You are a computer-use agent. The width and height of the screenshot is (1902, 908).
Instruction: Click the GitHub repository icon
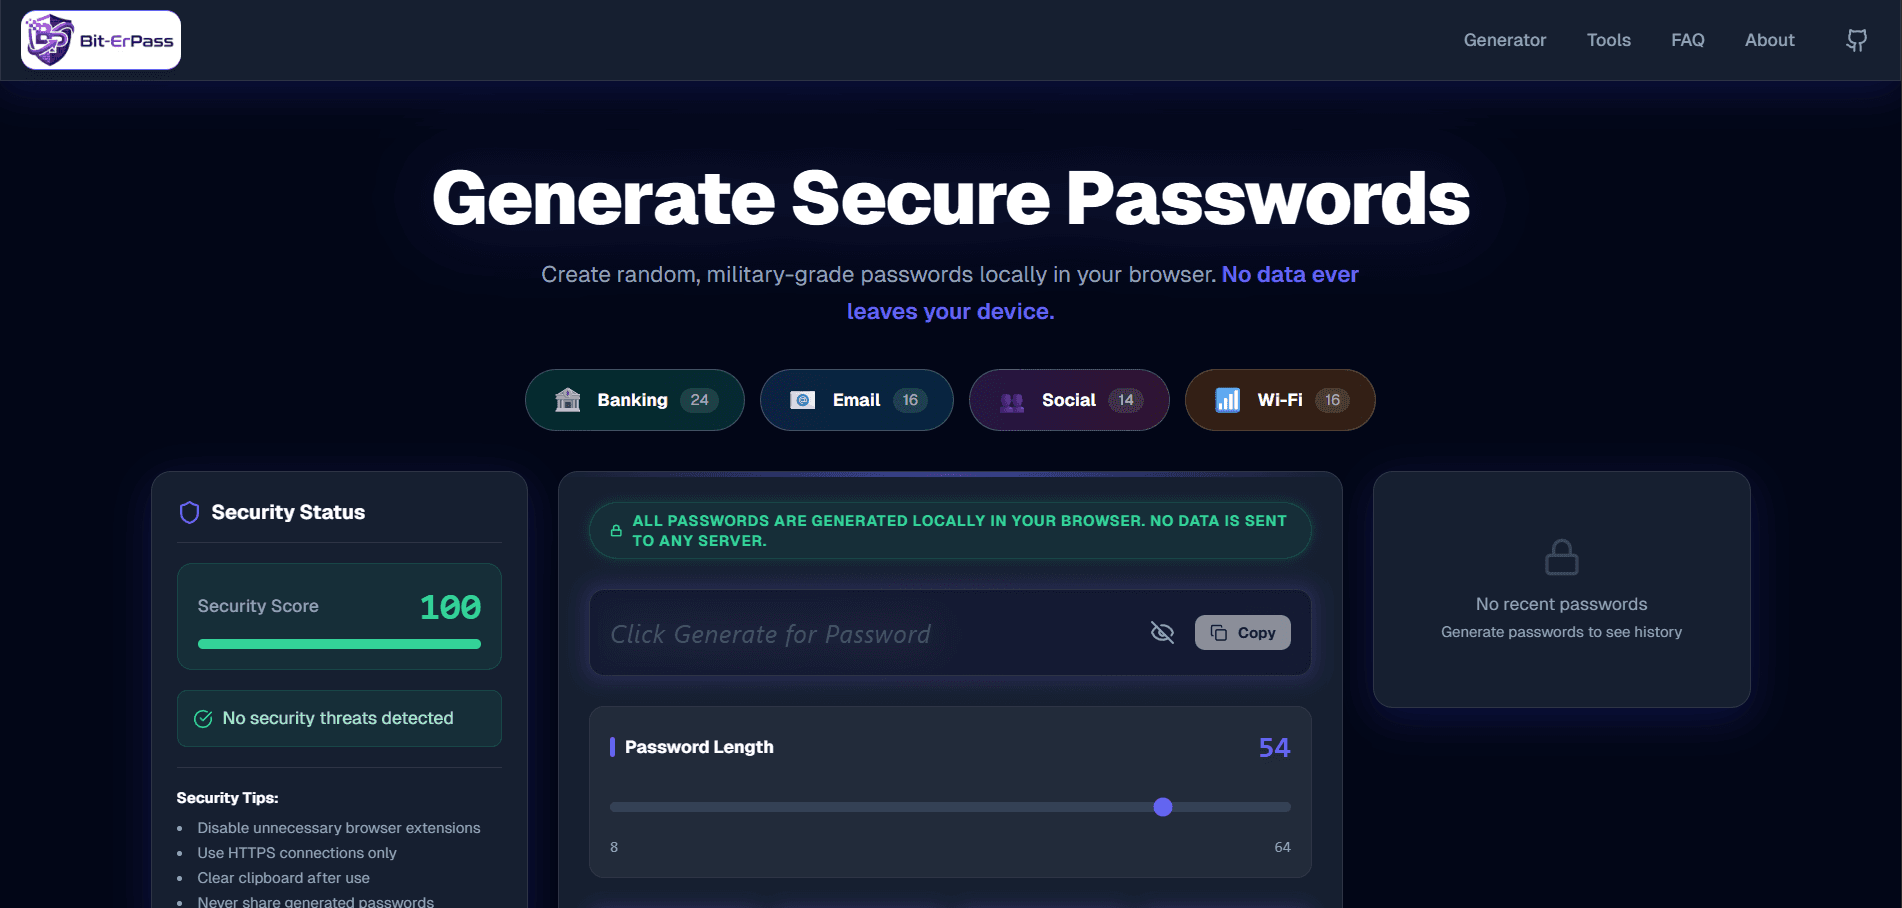(1857, 40)
